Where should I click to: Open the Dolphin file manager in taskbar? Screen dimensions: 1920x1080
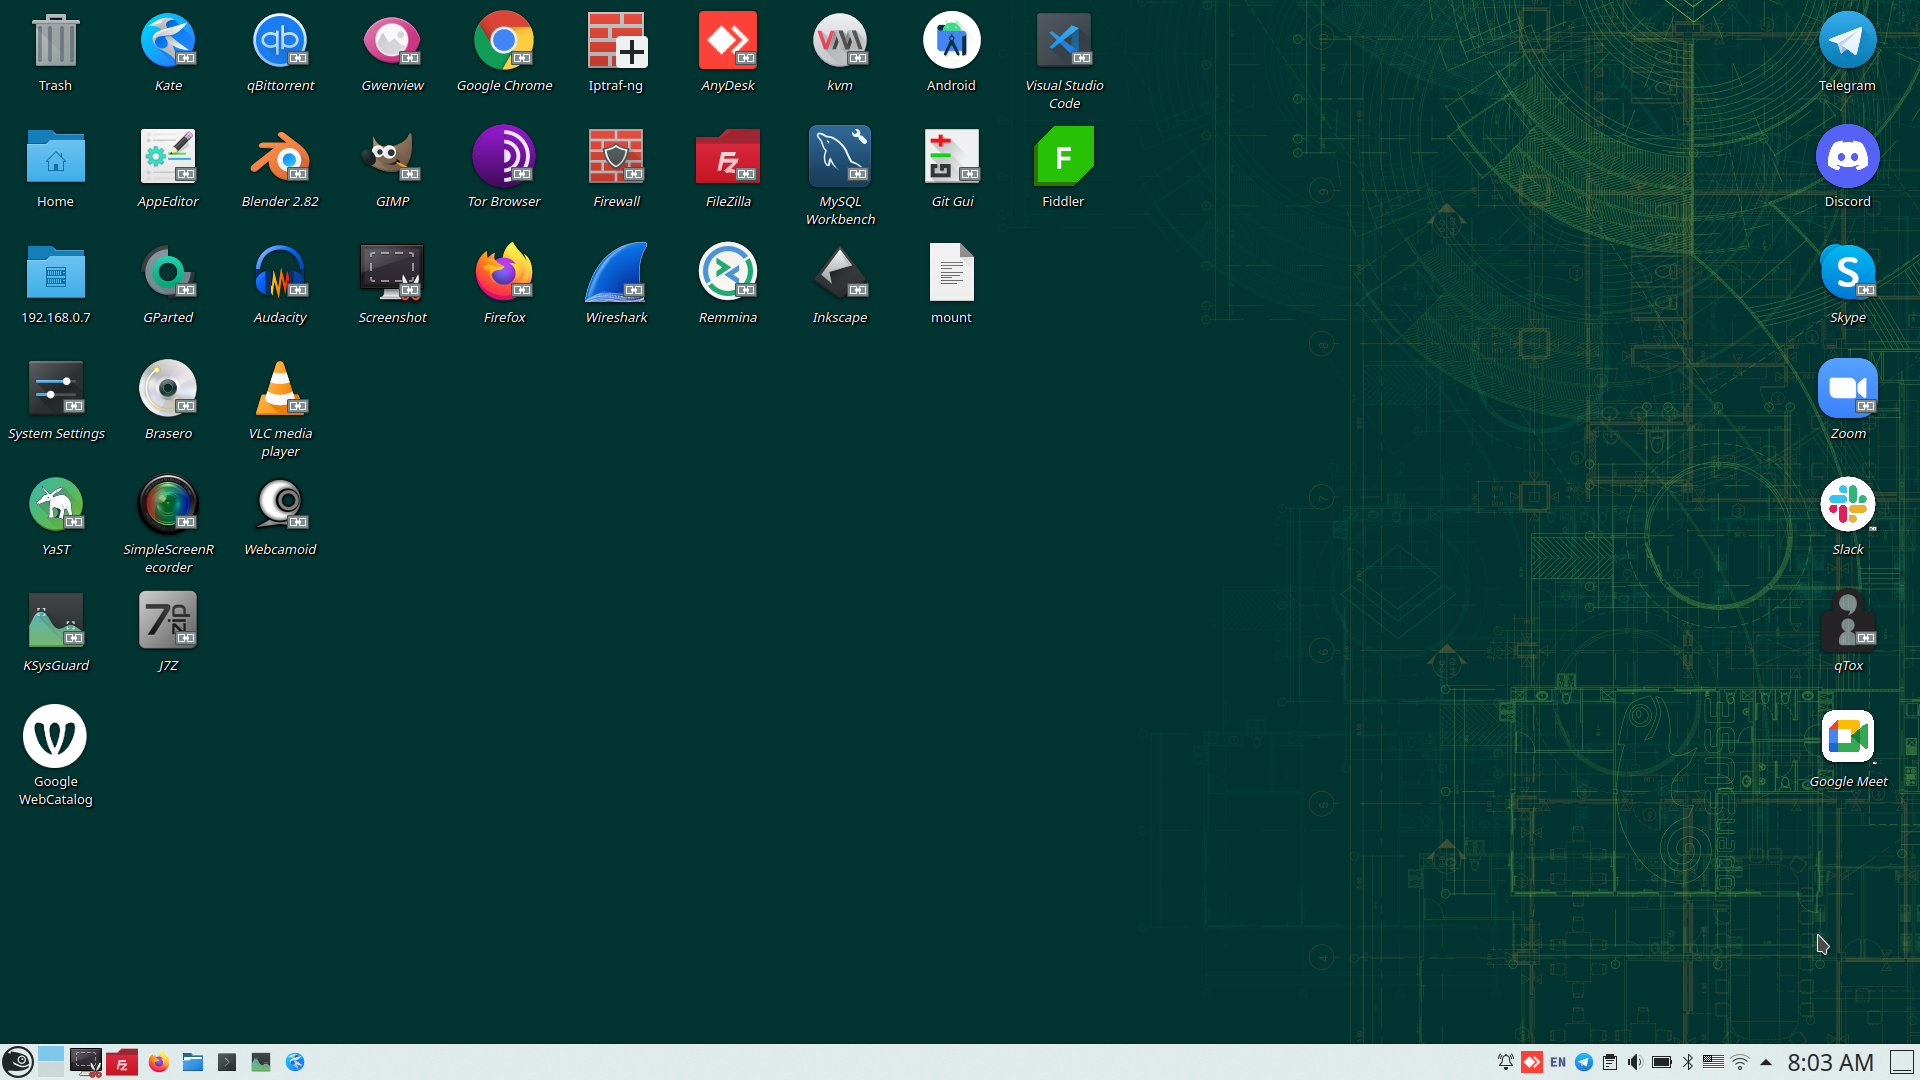coord(193,1062)
